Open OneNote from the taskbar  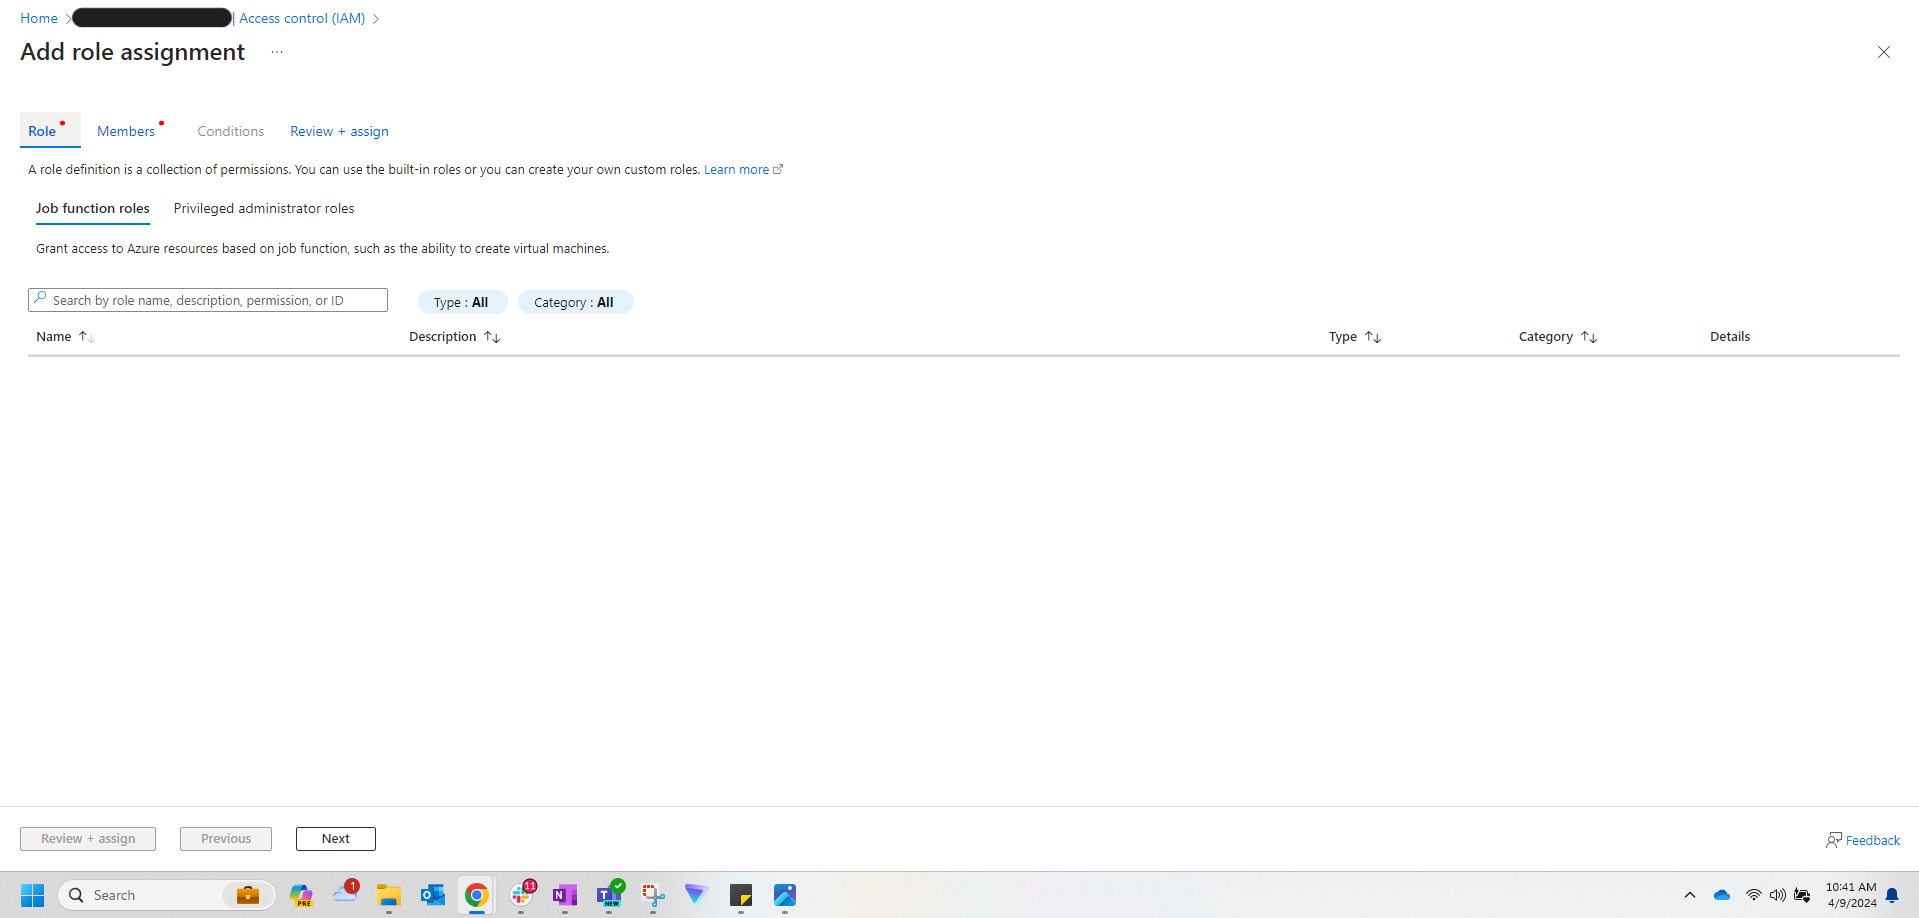565,895
